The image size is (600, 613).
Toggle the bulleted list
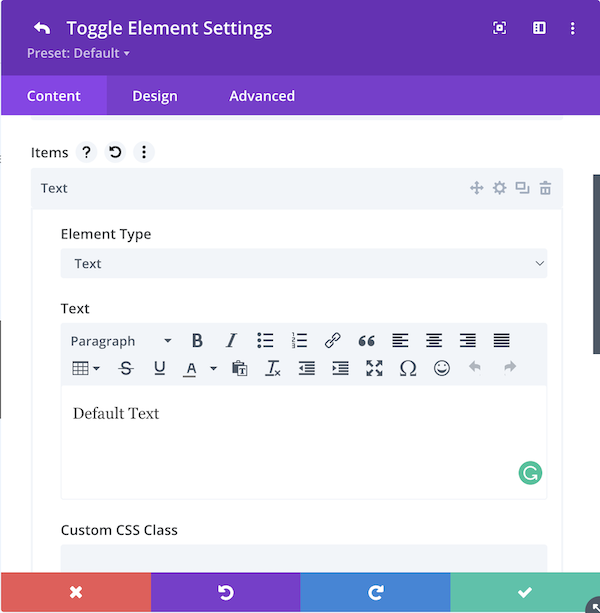coord(265,341)
